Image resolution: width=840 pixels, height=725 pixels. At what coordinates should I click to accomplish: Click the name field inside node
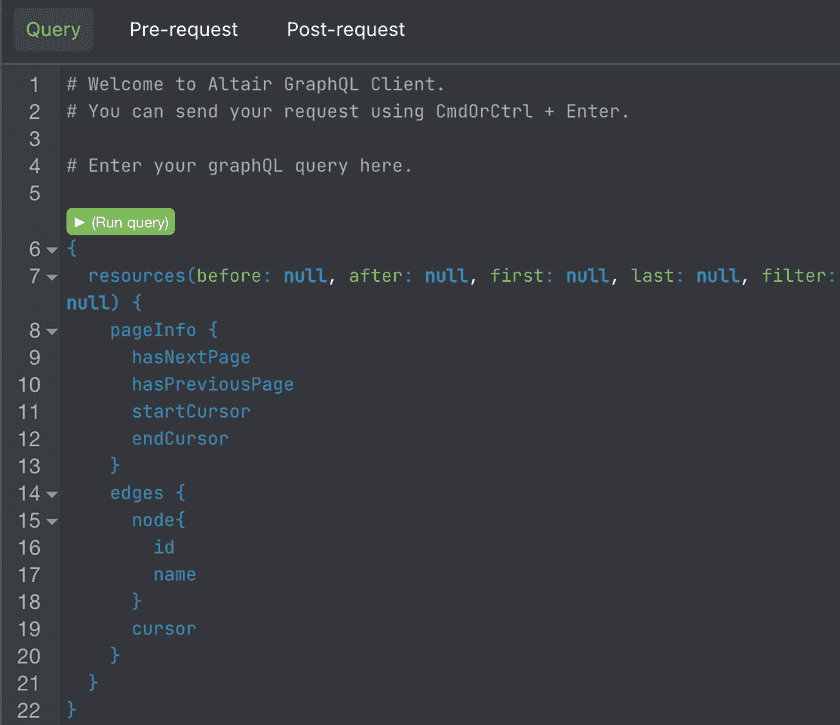[175, 574]
